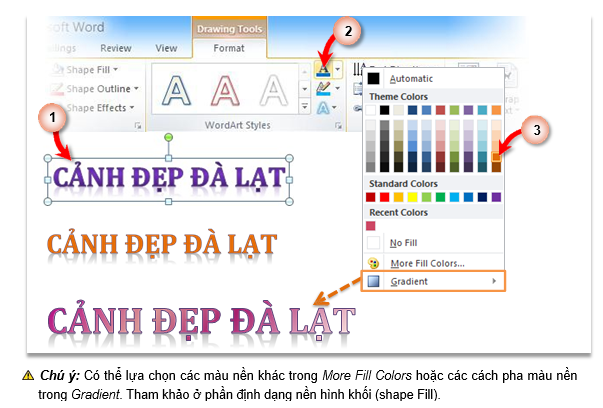Pick the pink recent color swatch
Image resolution: width=603 pixels, height=408 pixels.
pos(374,225)
